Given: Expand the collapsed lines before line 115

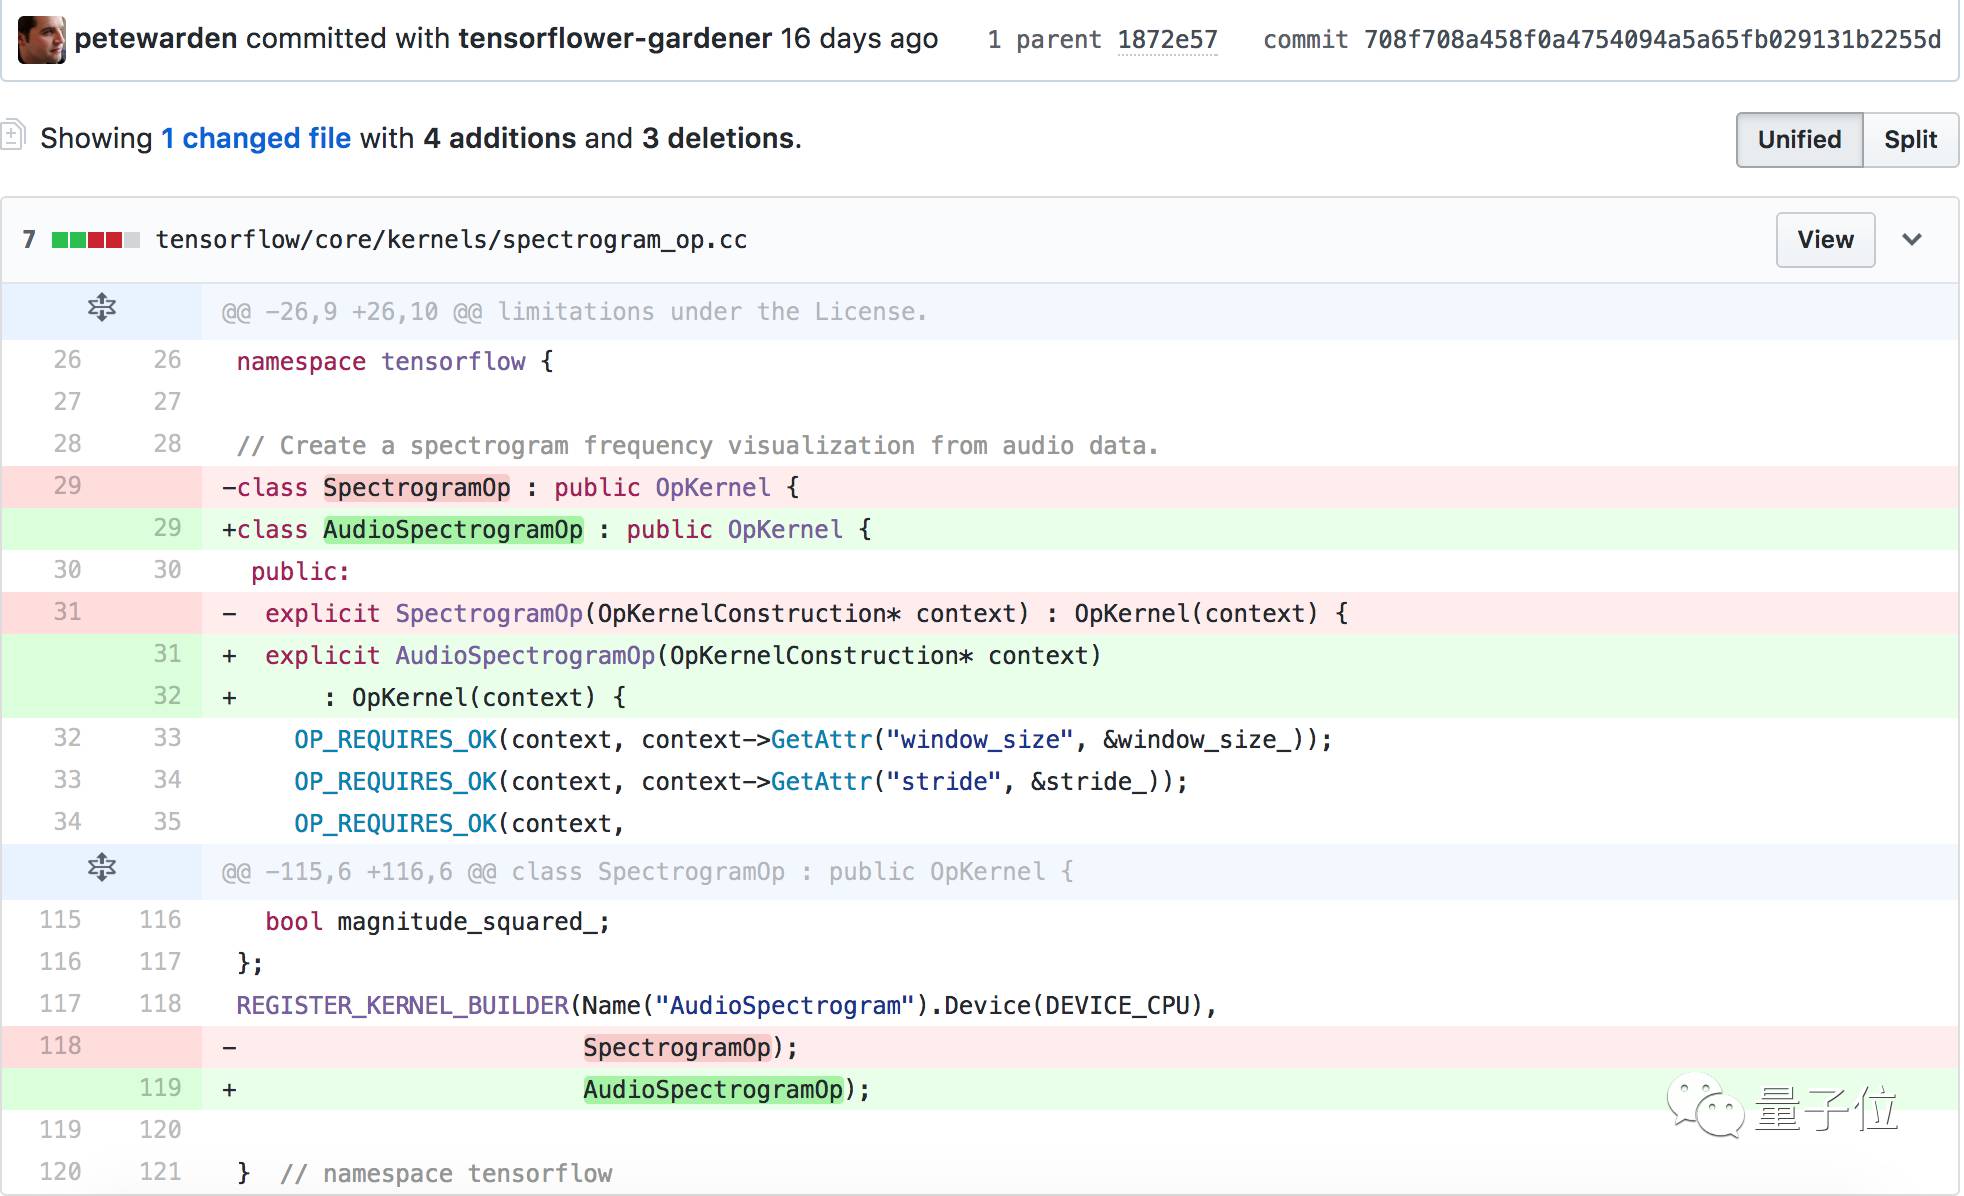Looking at the screenshot, I should pos(101,867).
